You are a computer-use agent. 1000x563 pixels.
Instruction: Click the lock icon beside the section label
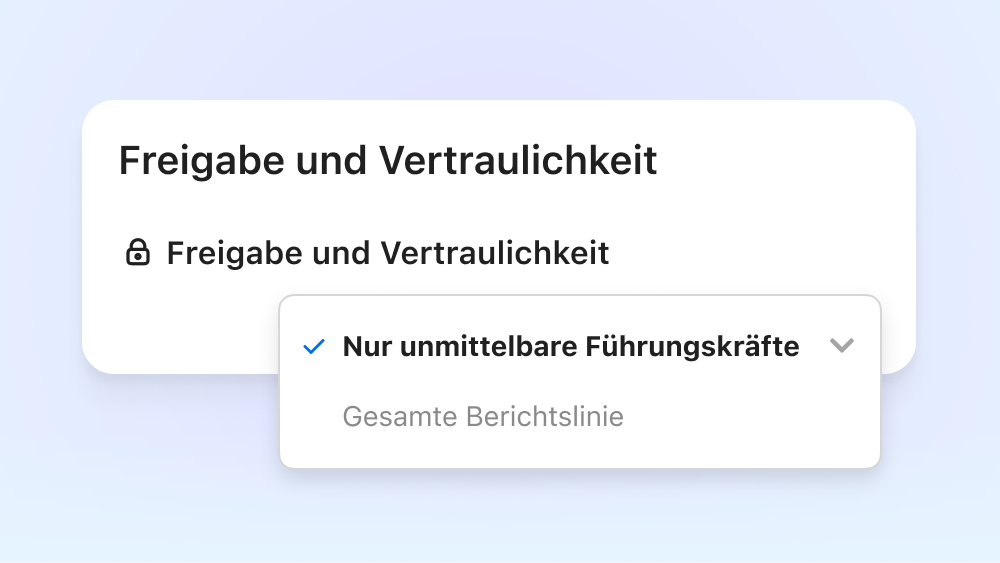pos(138,252)
